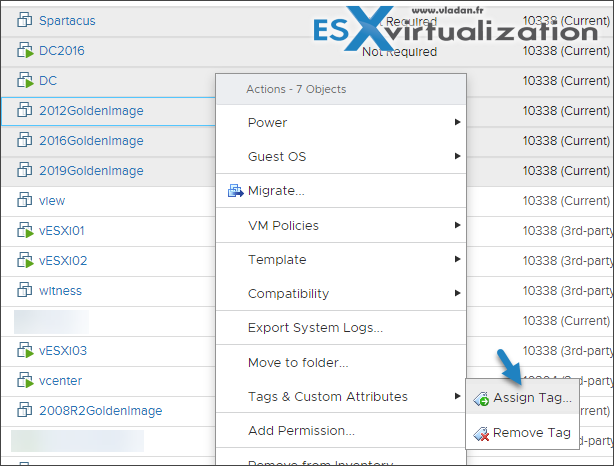Click the 2016GoldenImage VM icon
The width and height of the screenshot is (614, 466).
(25, 140)
